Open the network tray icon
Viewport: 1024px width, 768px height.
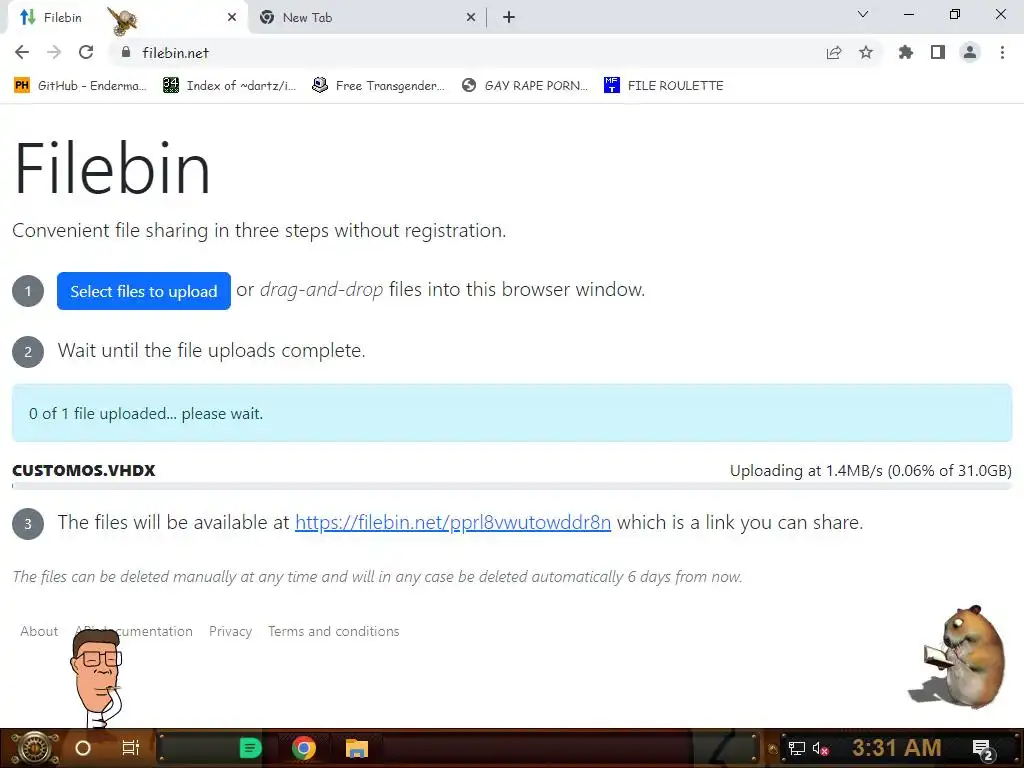pyautogui.click(x=797, y=748)
